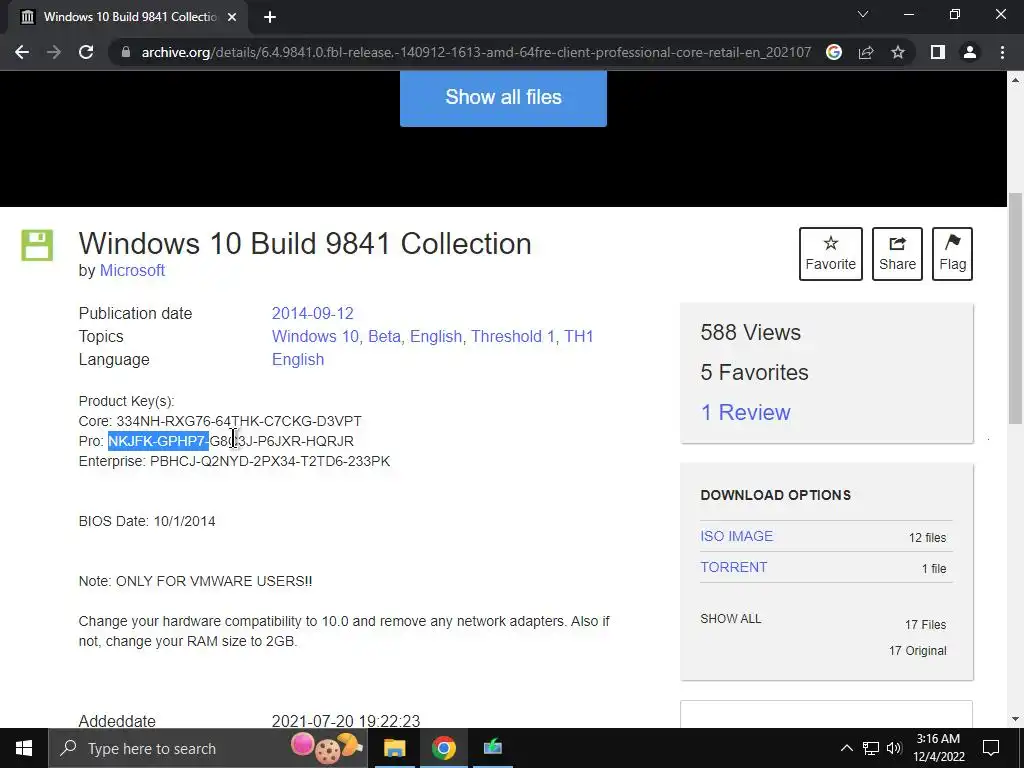1024x768 pixels.
Task: Close the Windows 10 Build 9841 tab
Action: [232, 17]
